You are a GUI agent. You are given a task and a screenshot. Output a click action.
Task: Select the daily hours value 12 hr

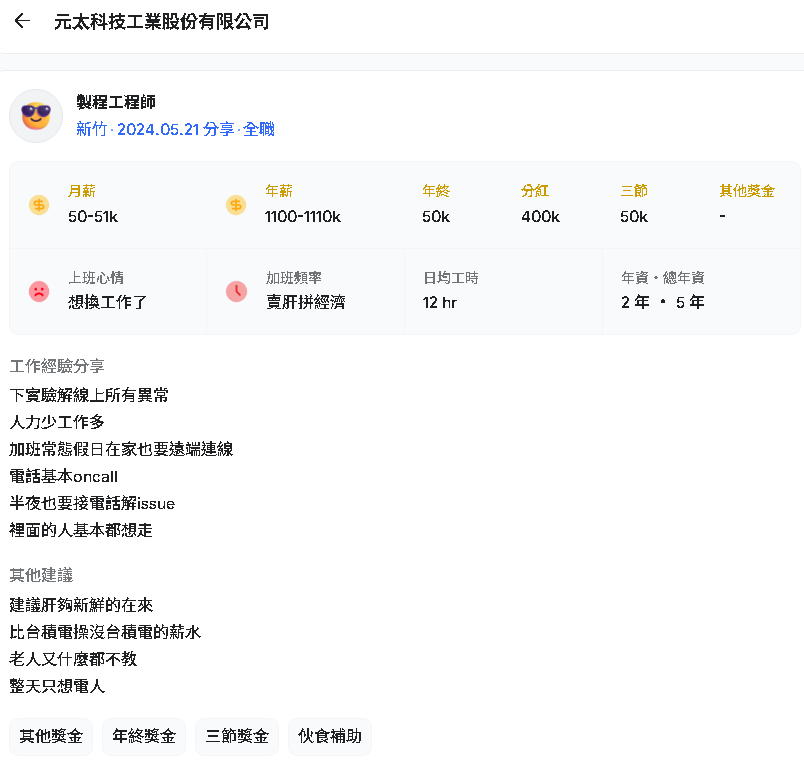coord(439,303)
